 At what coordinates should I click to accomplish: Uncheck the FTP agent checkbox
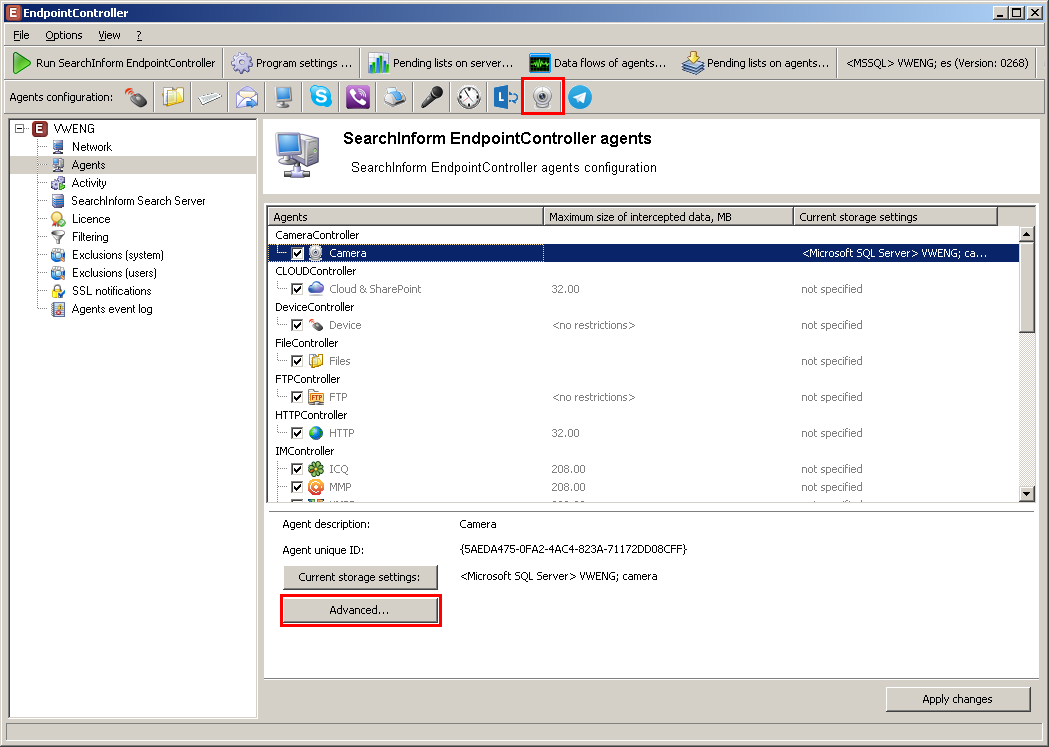[297, 397]
